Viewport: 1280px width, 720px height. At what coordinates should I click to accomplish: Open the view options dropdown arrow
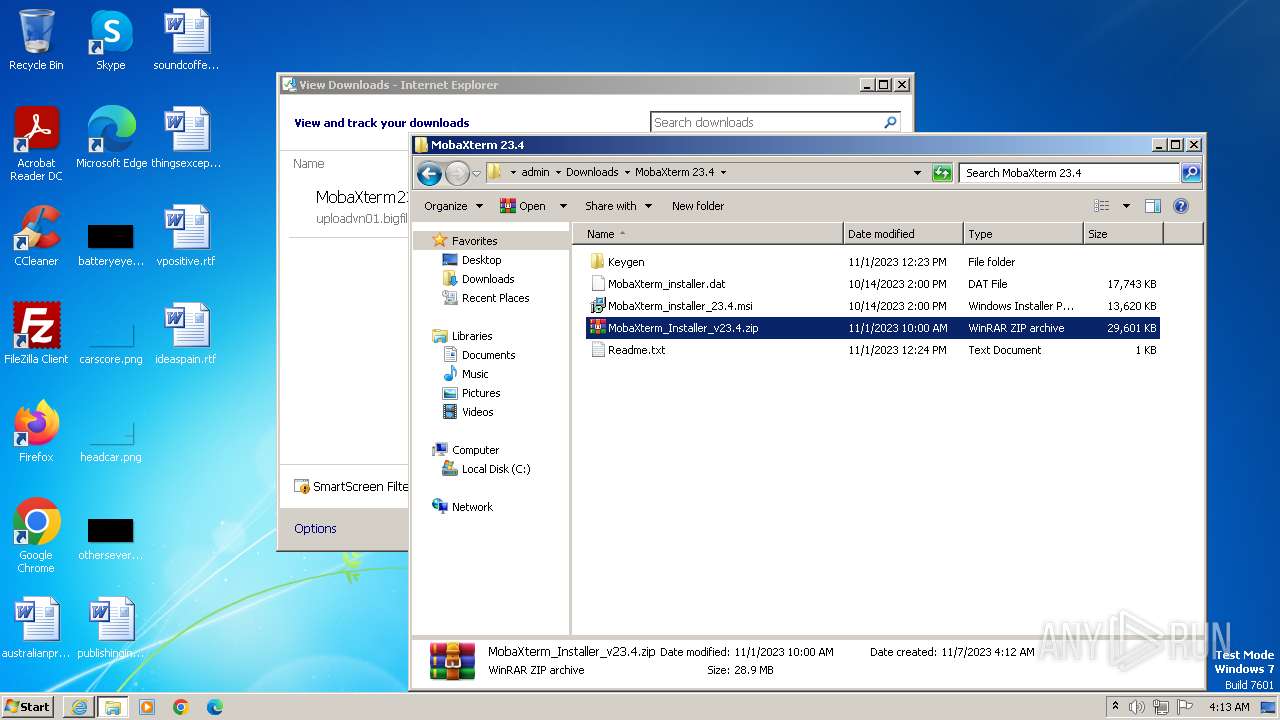tap(1126, 206)
